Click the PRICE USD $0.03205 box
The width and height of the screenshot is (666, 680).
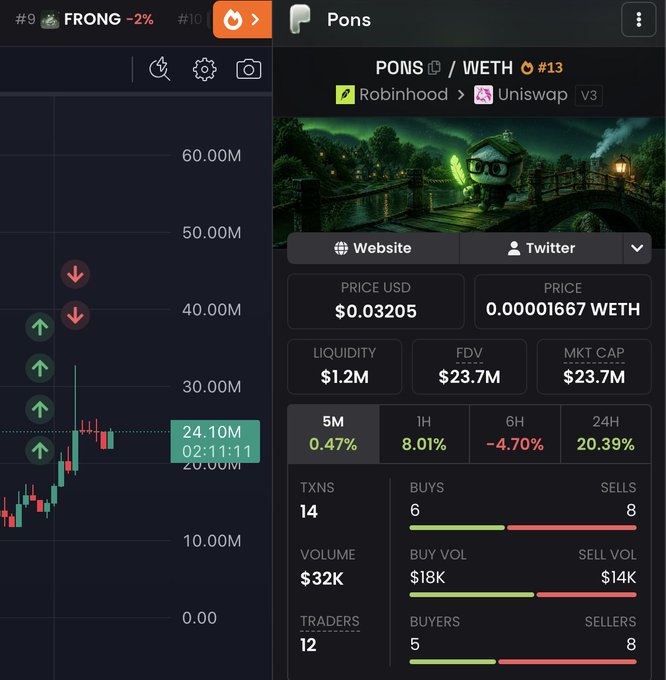(375, 301)
